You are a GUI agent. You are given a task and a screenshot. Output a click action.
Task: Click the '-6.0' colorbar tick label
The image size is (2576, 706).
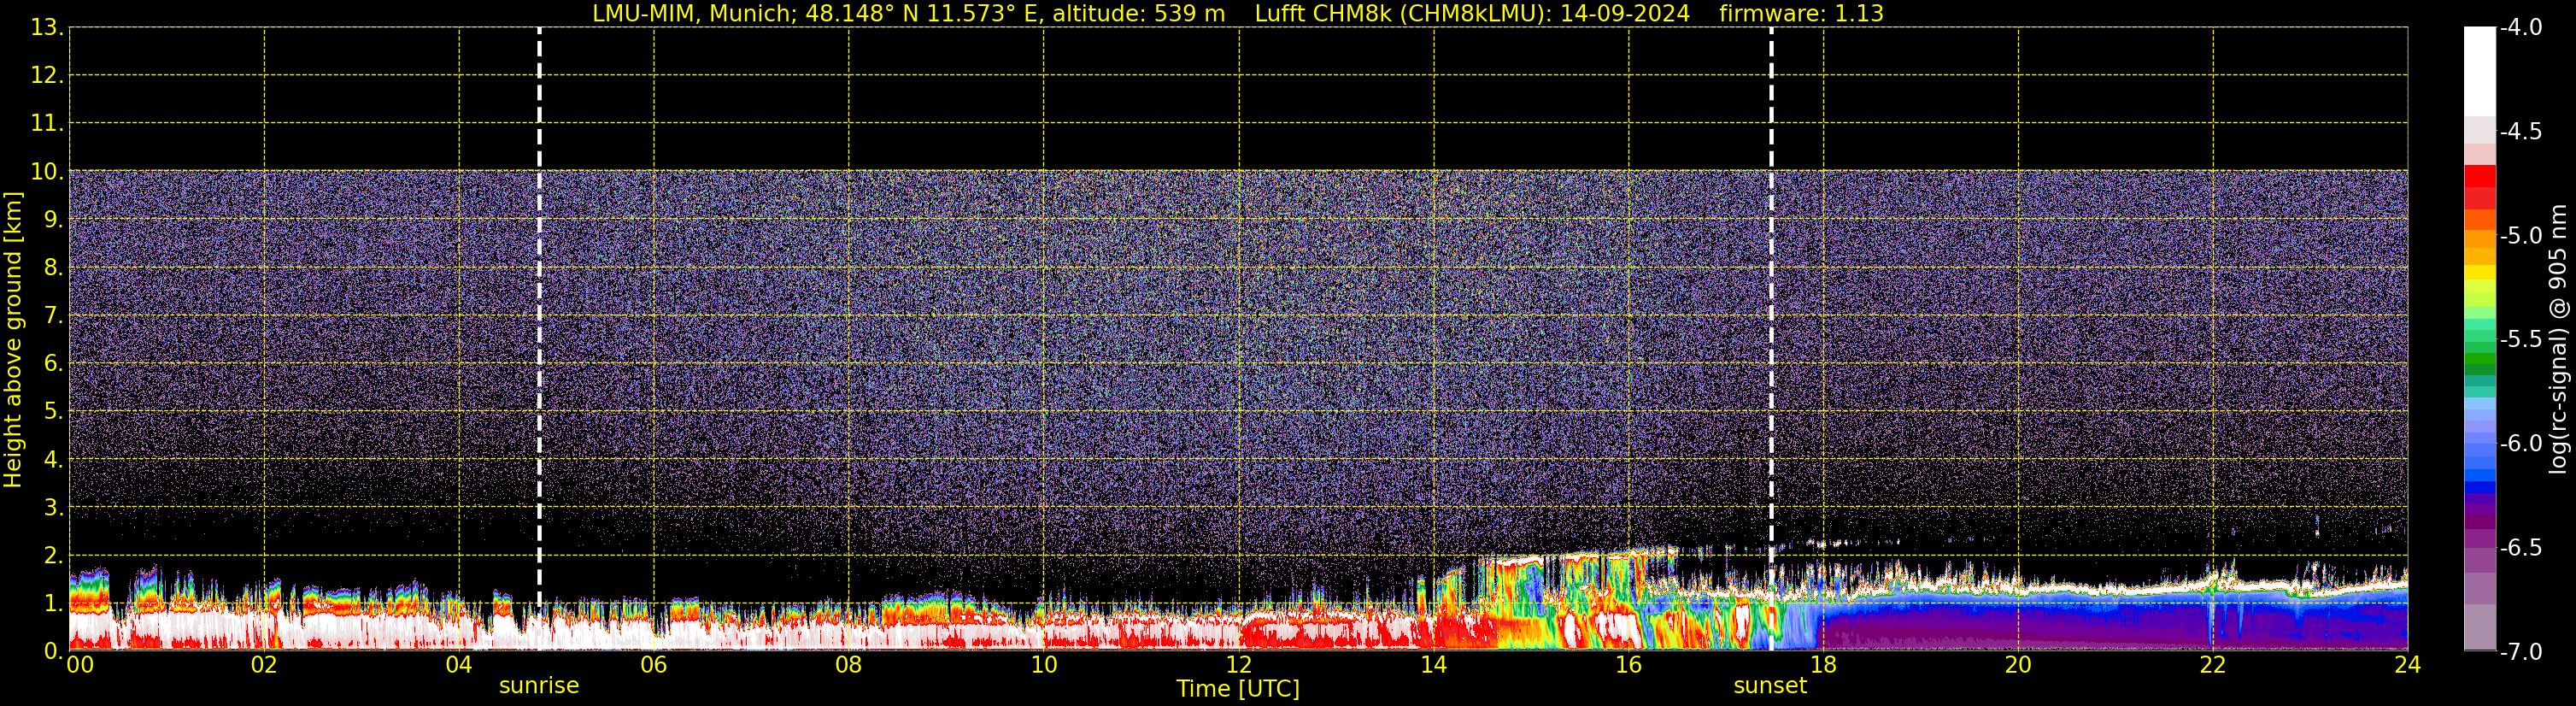click(x=2521, y=444)
